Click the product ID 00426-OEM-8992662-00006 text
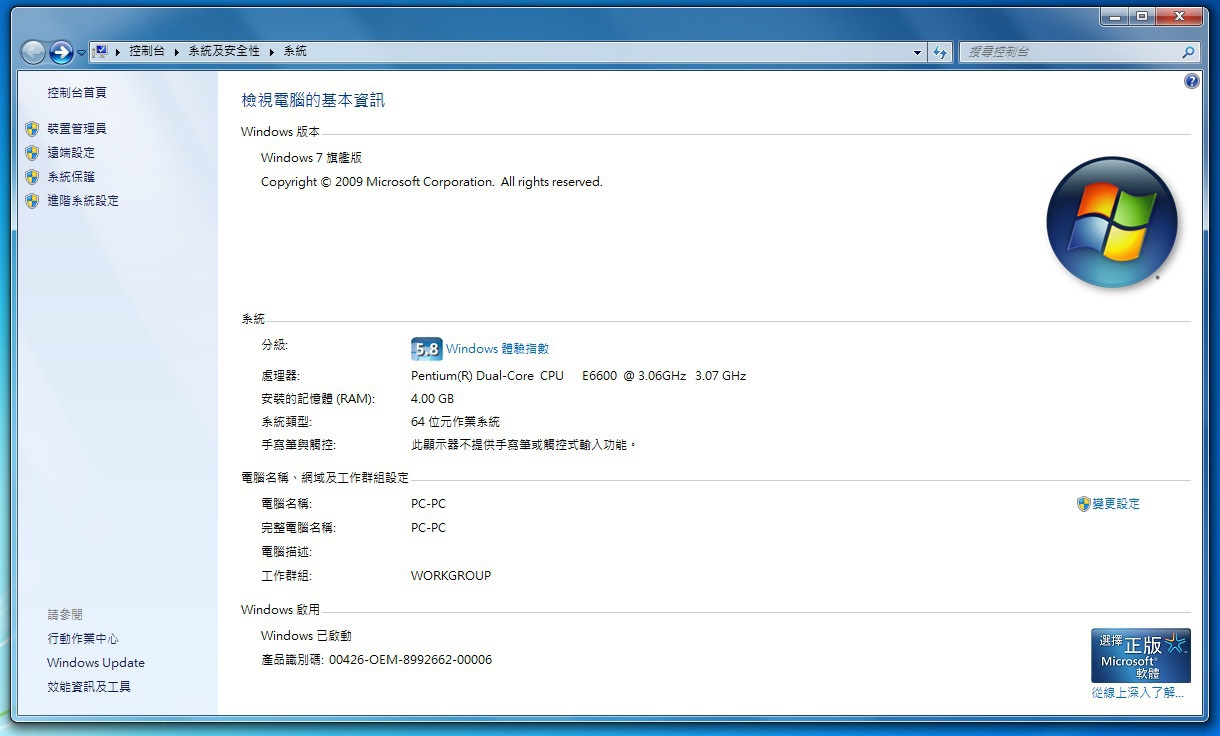The image size is (1220, 736). point(410,660)
